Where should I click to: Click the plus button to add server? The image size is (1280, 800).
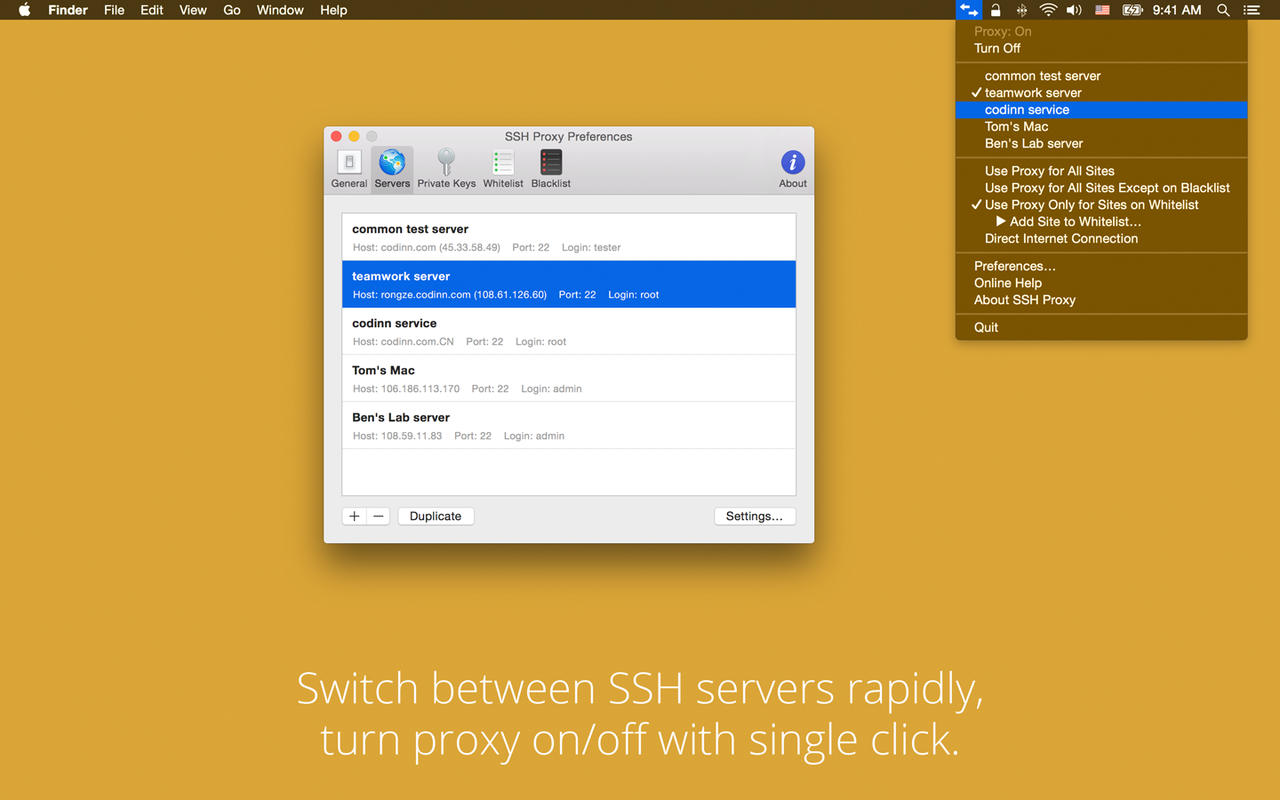tap(354, 516)
